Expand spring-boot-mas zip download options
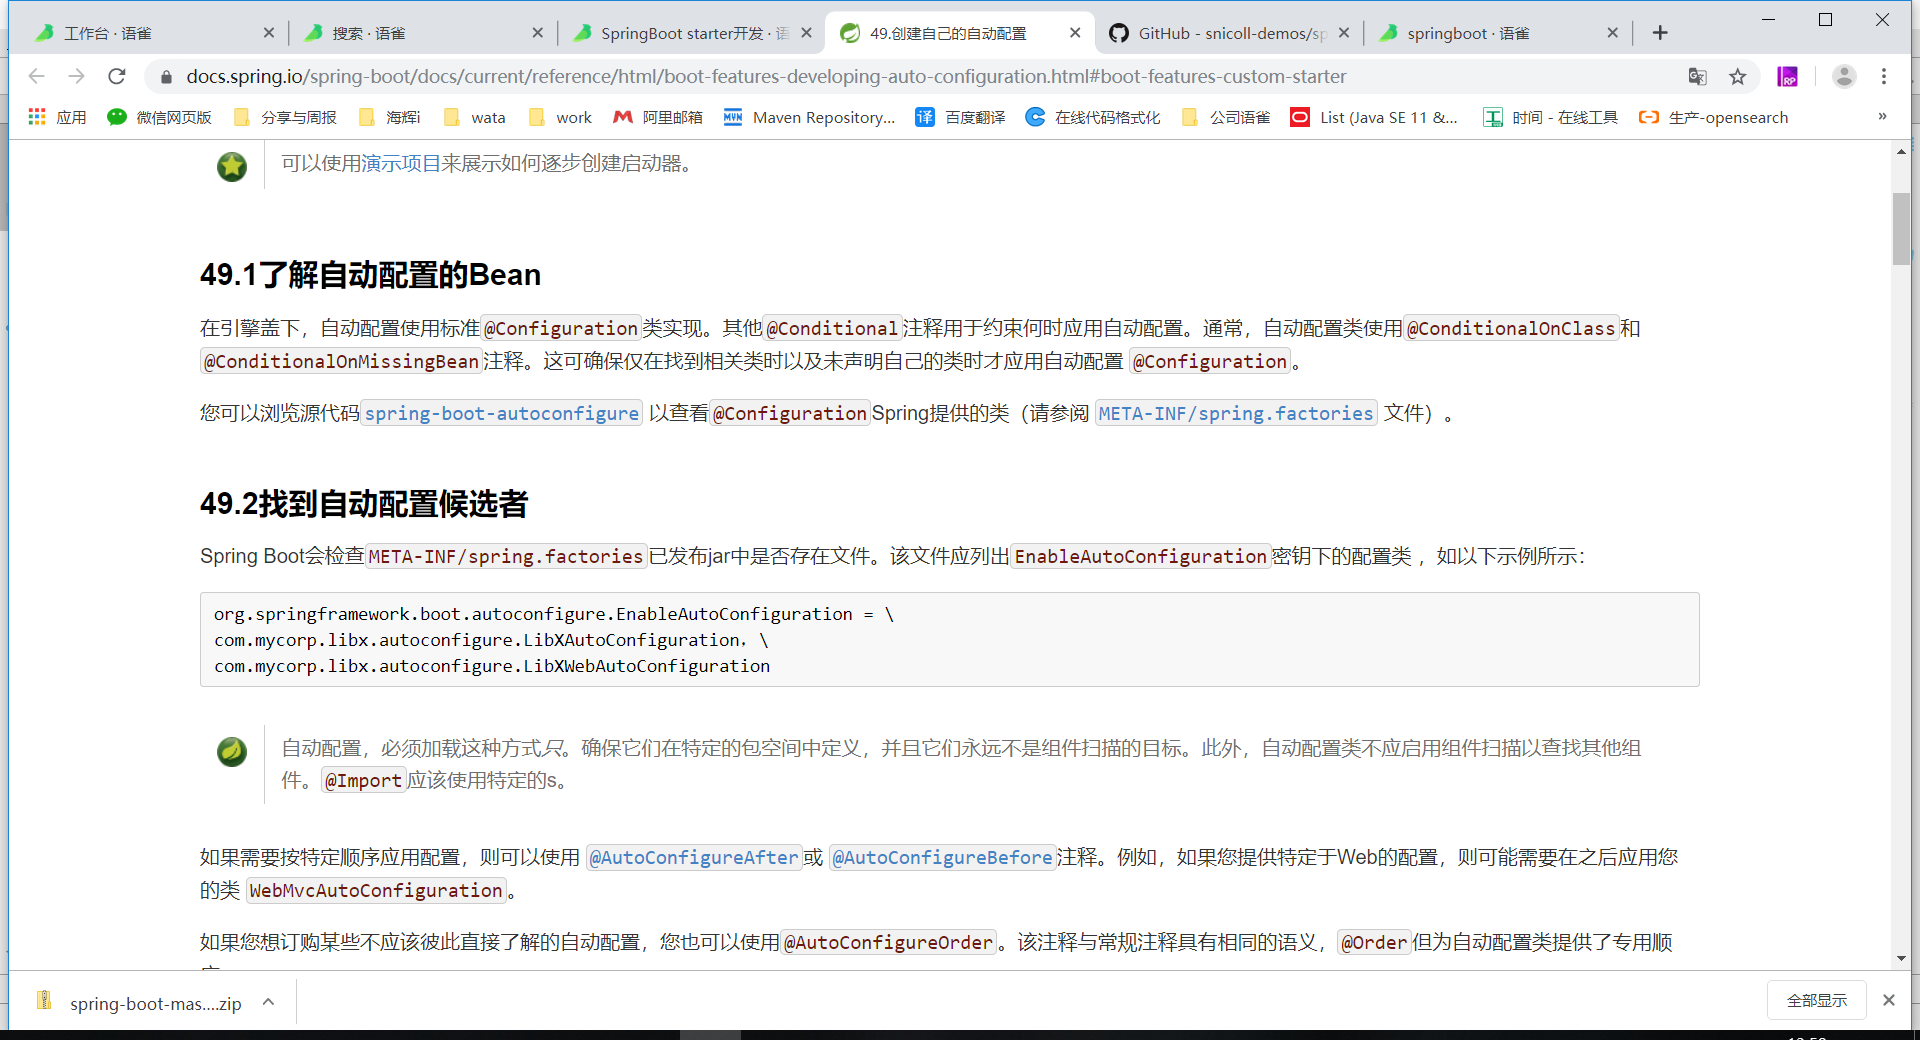The width and height of the screenshot is (1920, 1040). [x=268, y=1002]
